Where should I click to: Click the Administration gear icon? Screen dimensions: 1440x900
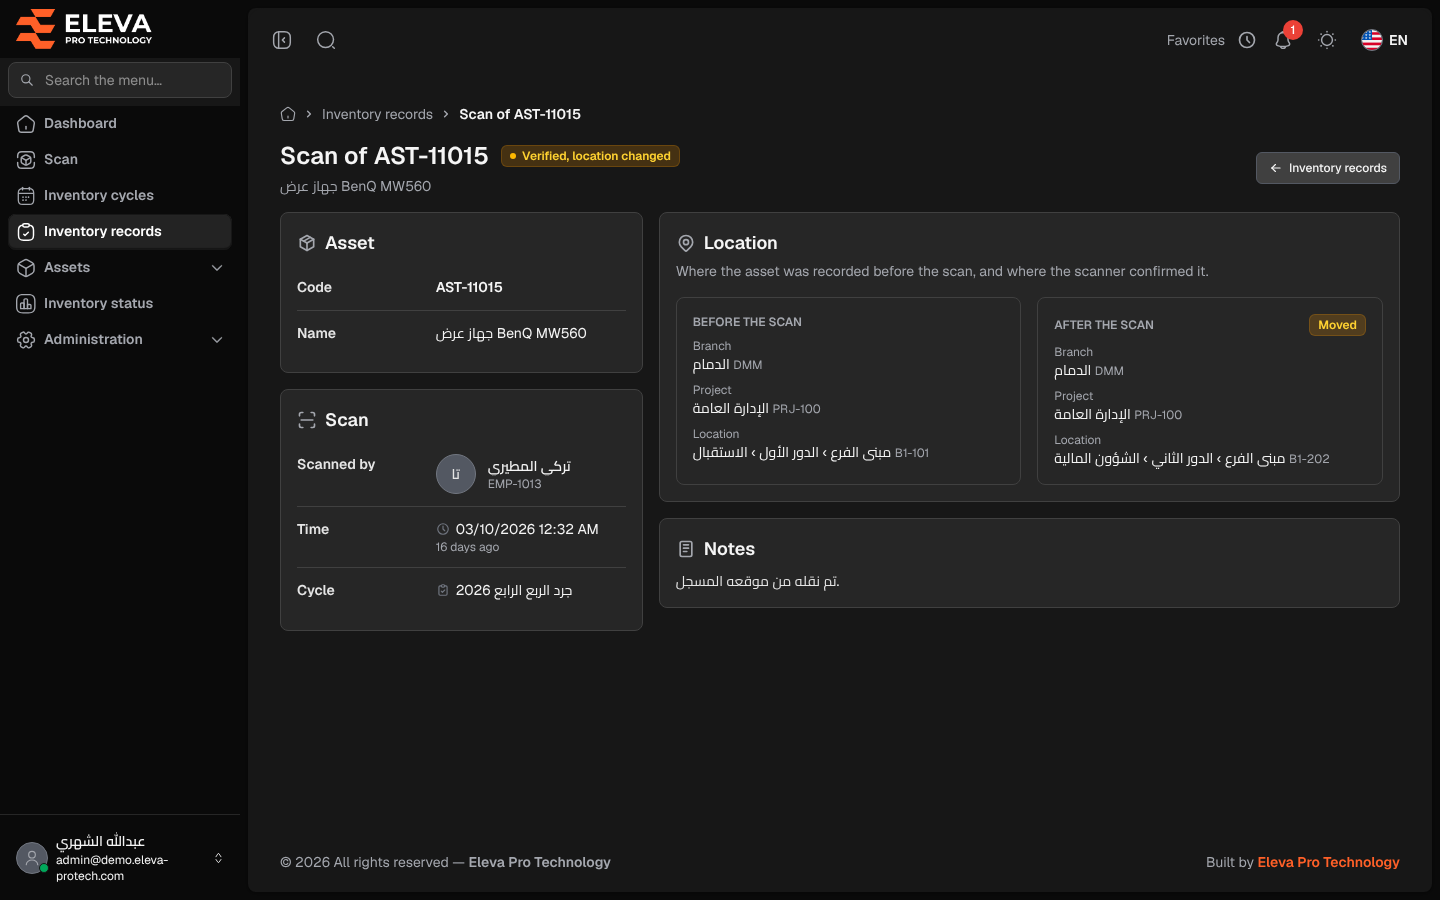click(x=26, y=339)
